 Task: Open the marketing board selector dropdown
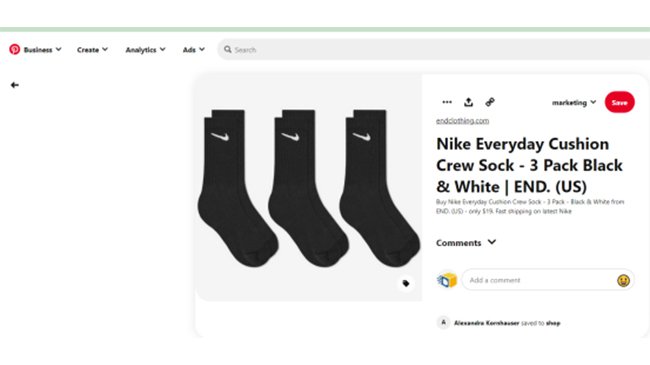(574, 102)
